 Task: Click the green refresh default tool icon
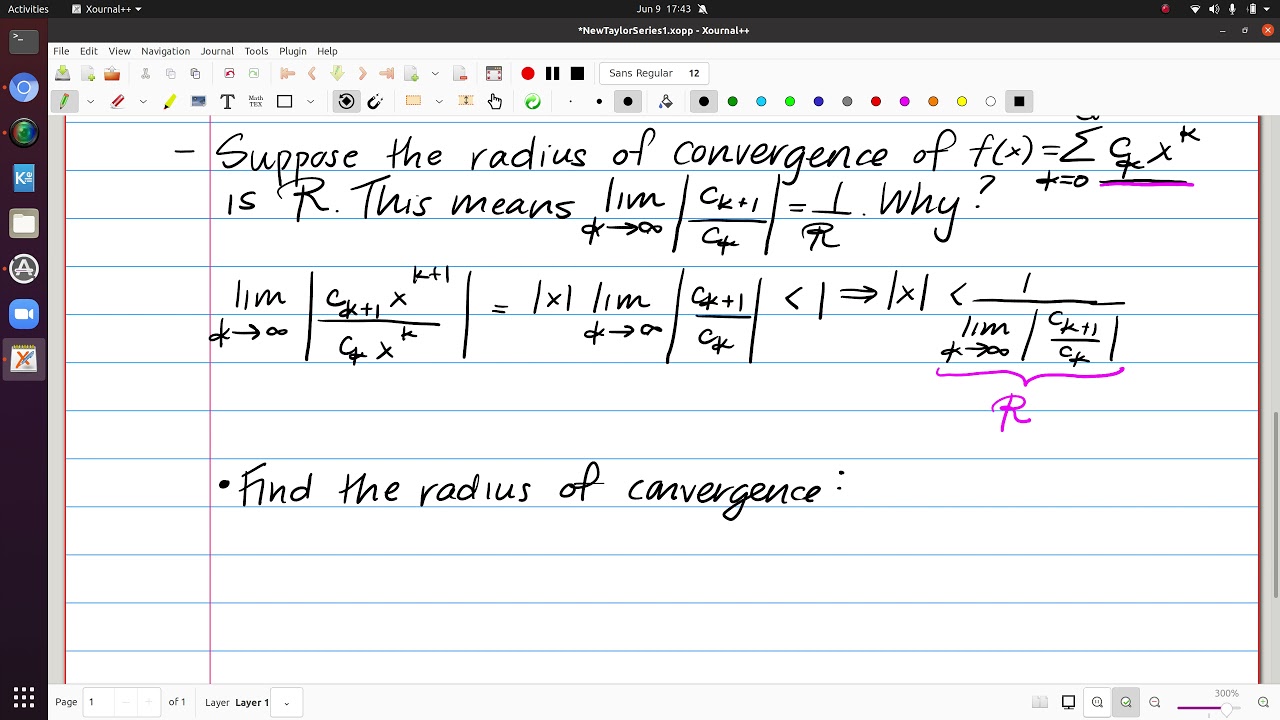[x=532, y=101]
